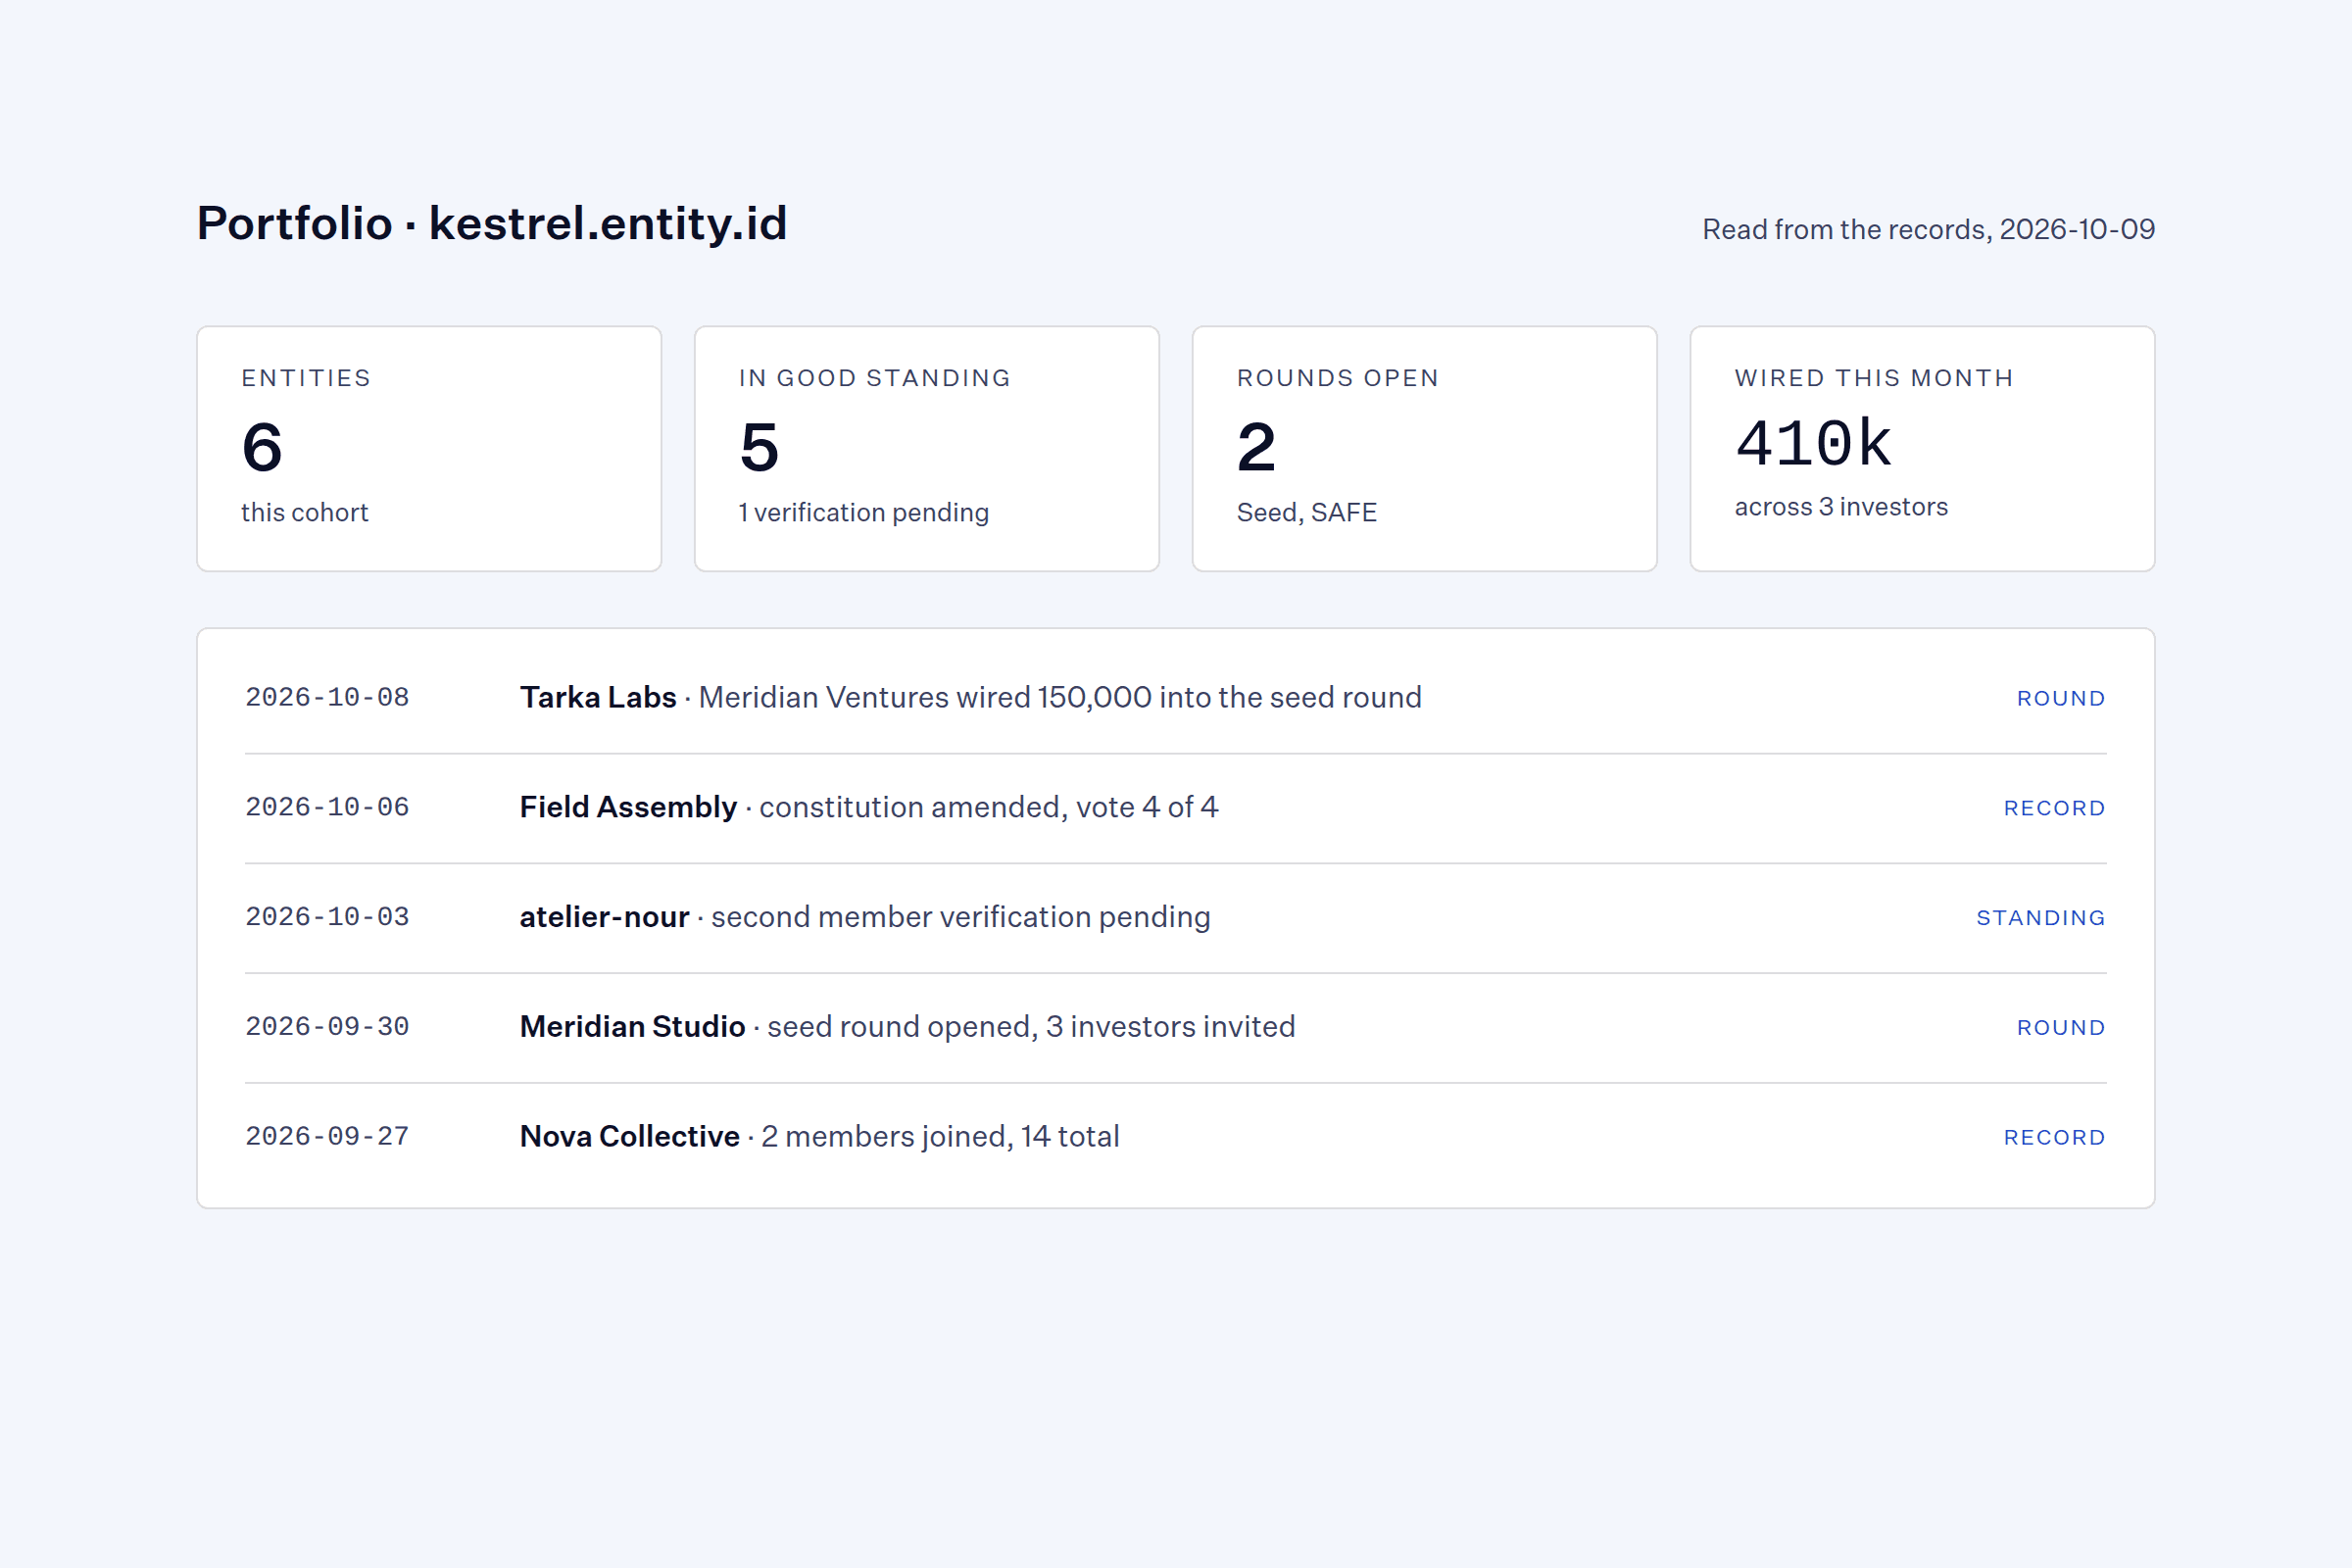2352x1568 pixels.
Task: Click ROUND tag on Tarka Labs row
Action: (2061, 699)
